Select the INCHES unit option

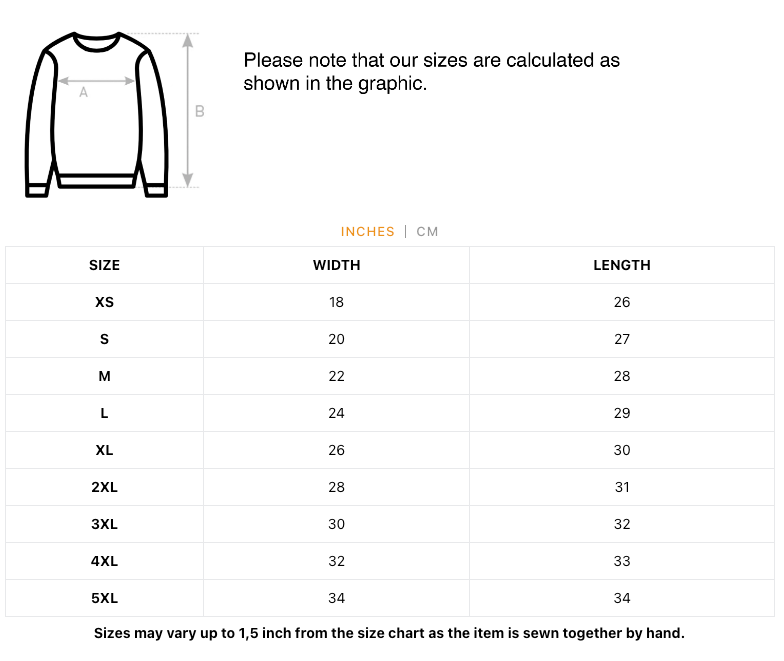368,232
